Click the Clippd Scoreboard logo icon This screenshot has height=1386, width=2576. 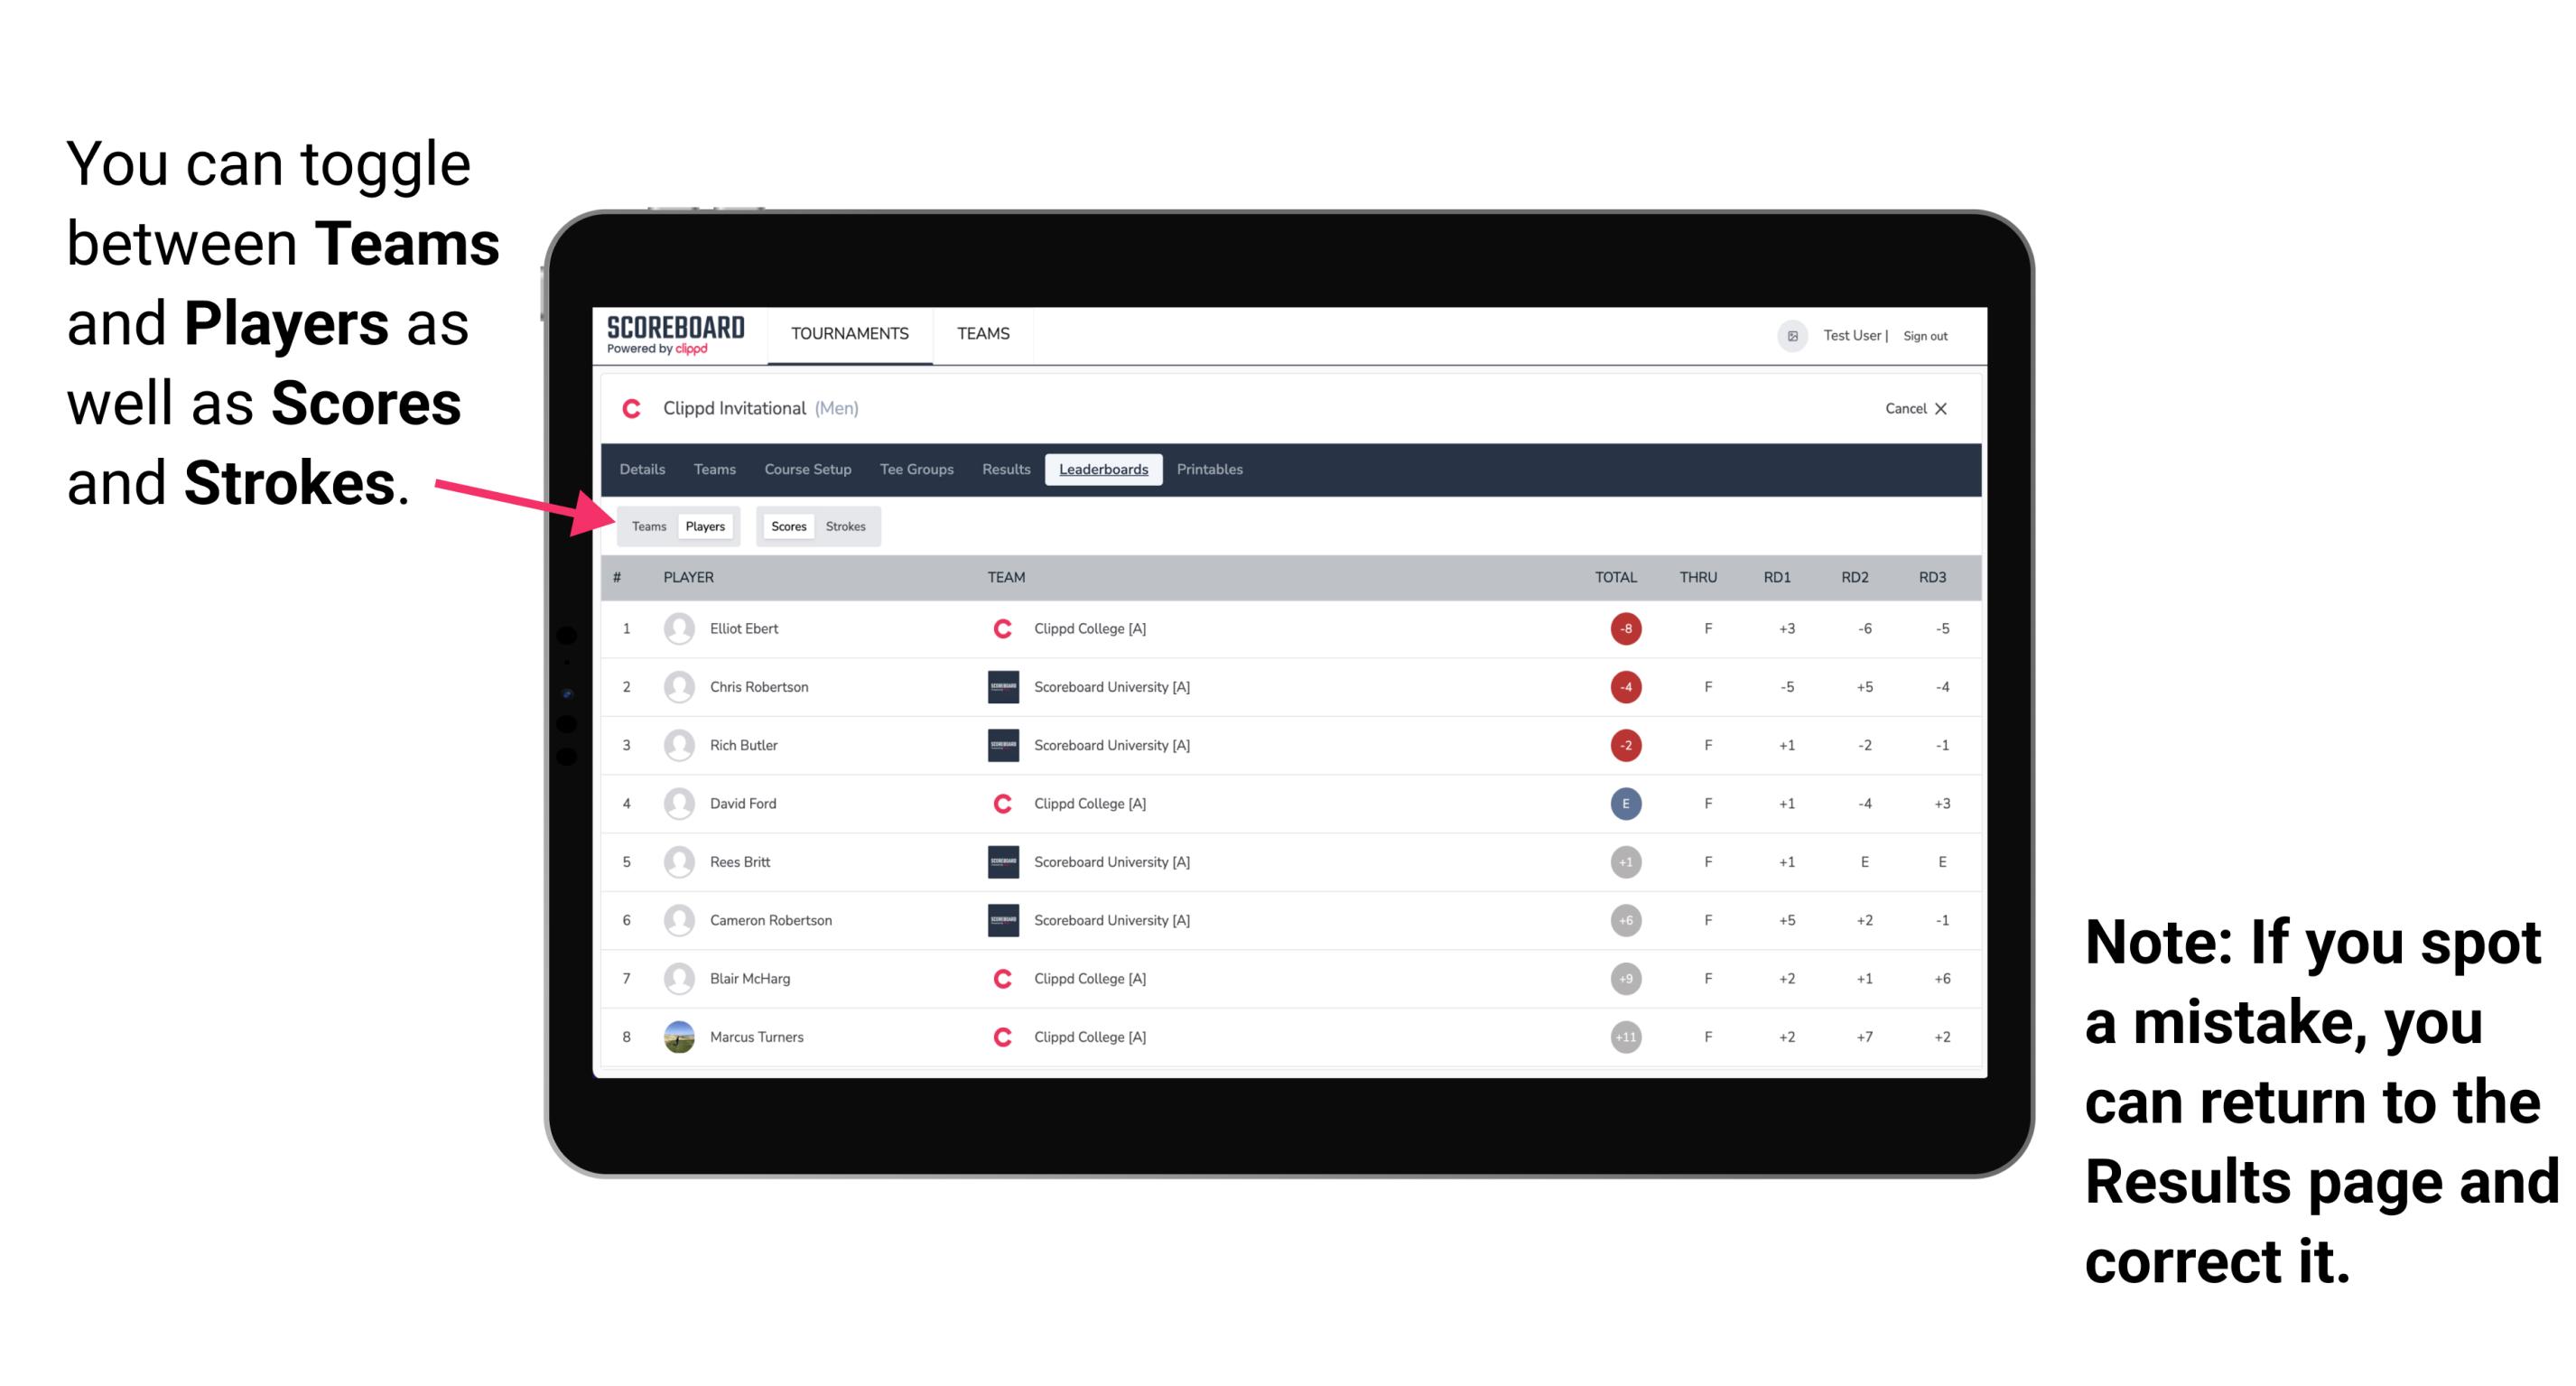tap(672, 338)
